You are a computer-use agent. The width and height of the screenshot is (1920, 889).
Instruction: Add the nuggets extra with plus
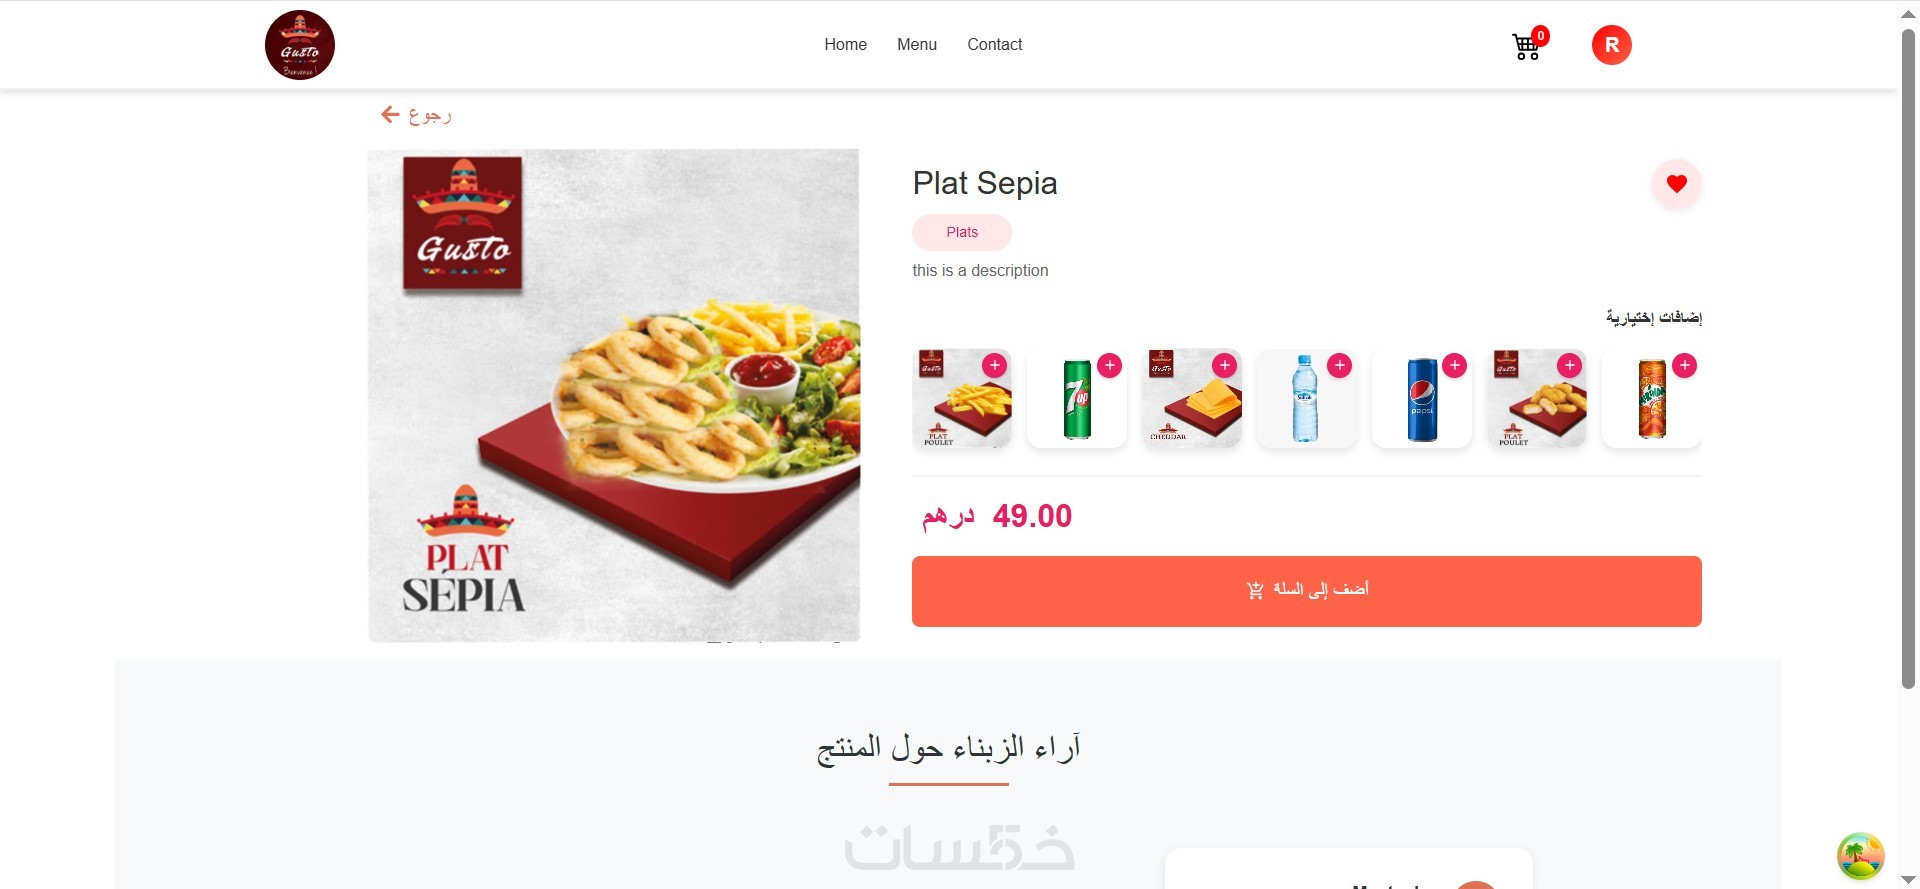(1569, 366)
